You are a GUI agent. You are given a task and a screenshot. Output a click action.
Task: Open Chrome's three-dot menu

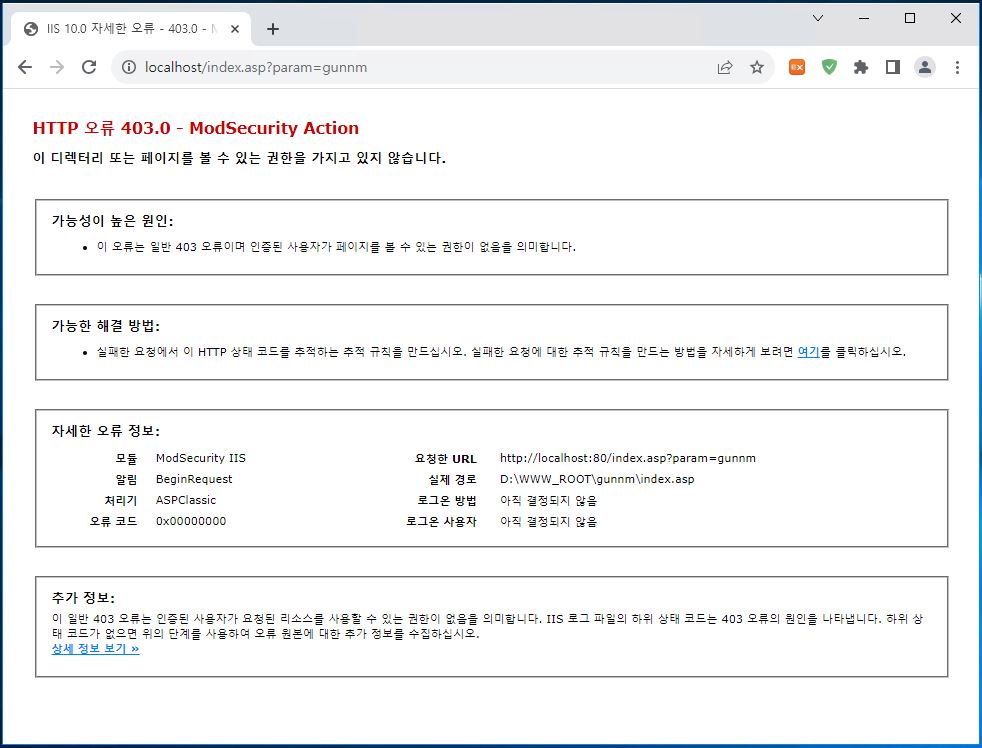tap(957, 67)
